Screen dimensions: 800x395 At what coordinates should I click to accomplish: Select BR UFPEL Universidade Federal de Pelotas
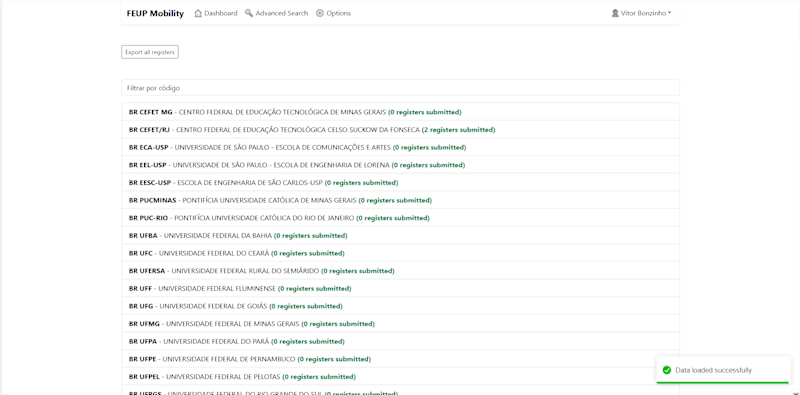(401, 377)
